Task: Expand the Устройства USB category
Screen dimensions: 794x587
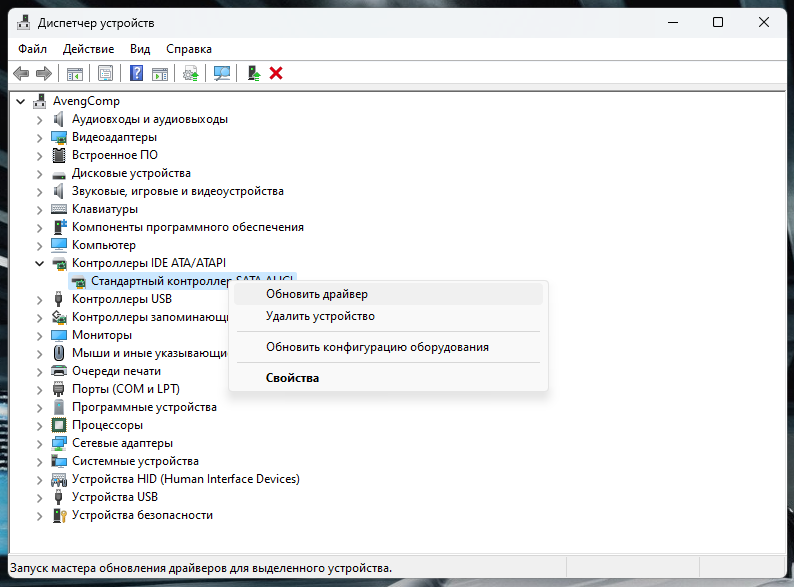Action: 39,498
